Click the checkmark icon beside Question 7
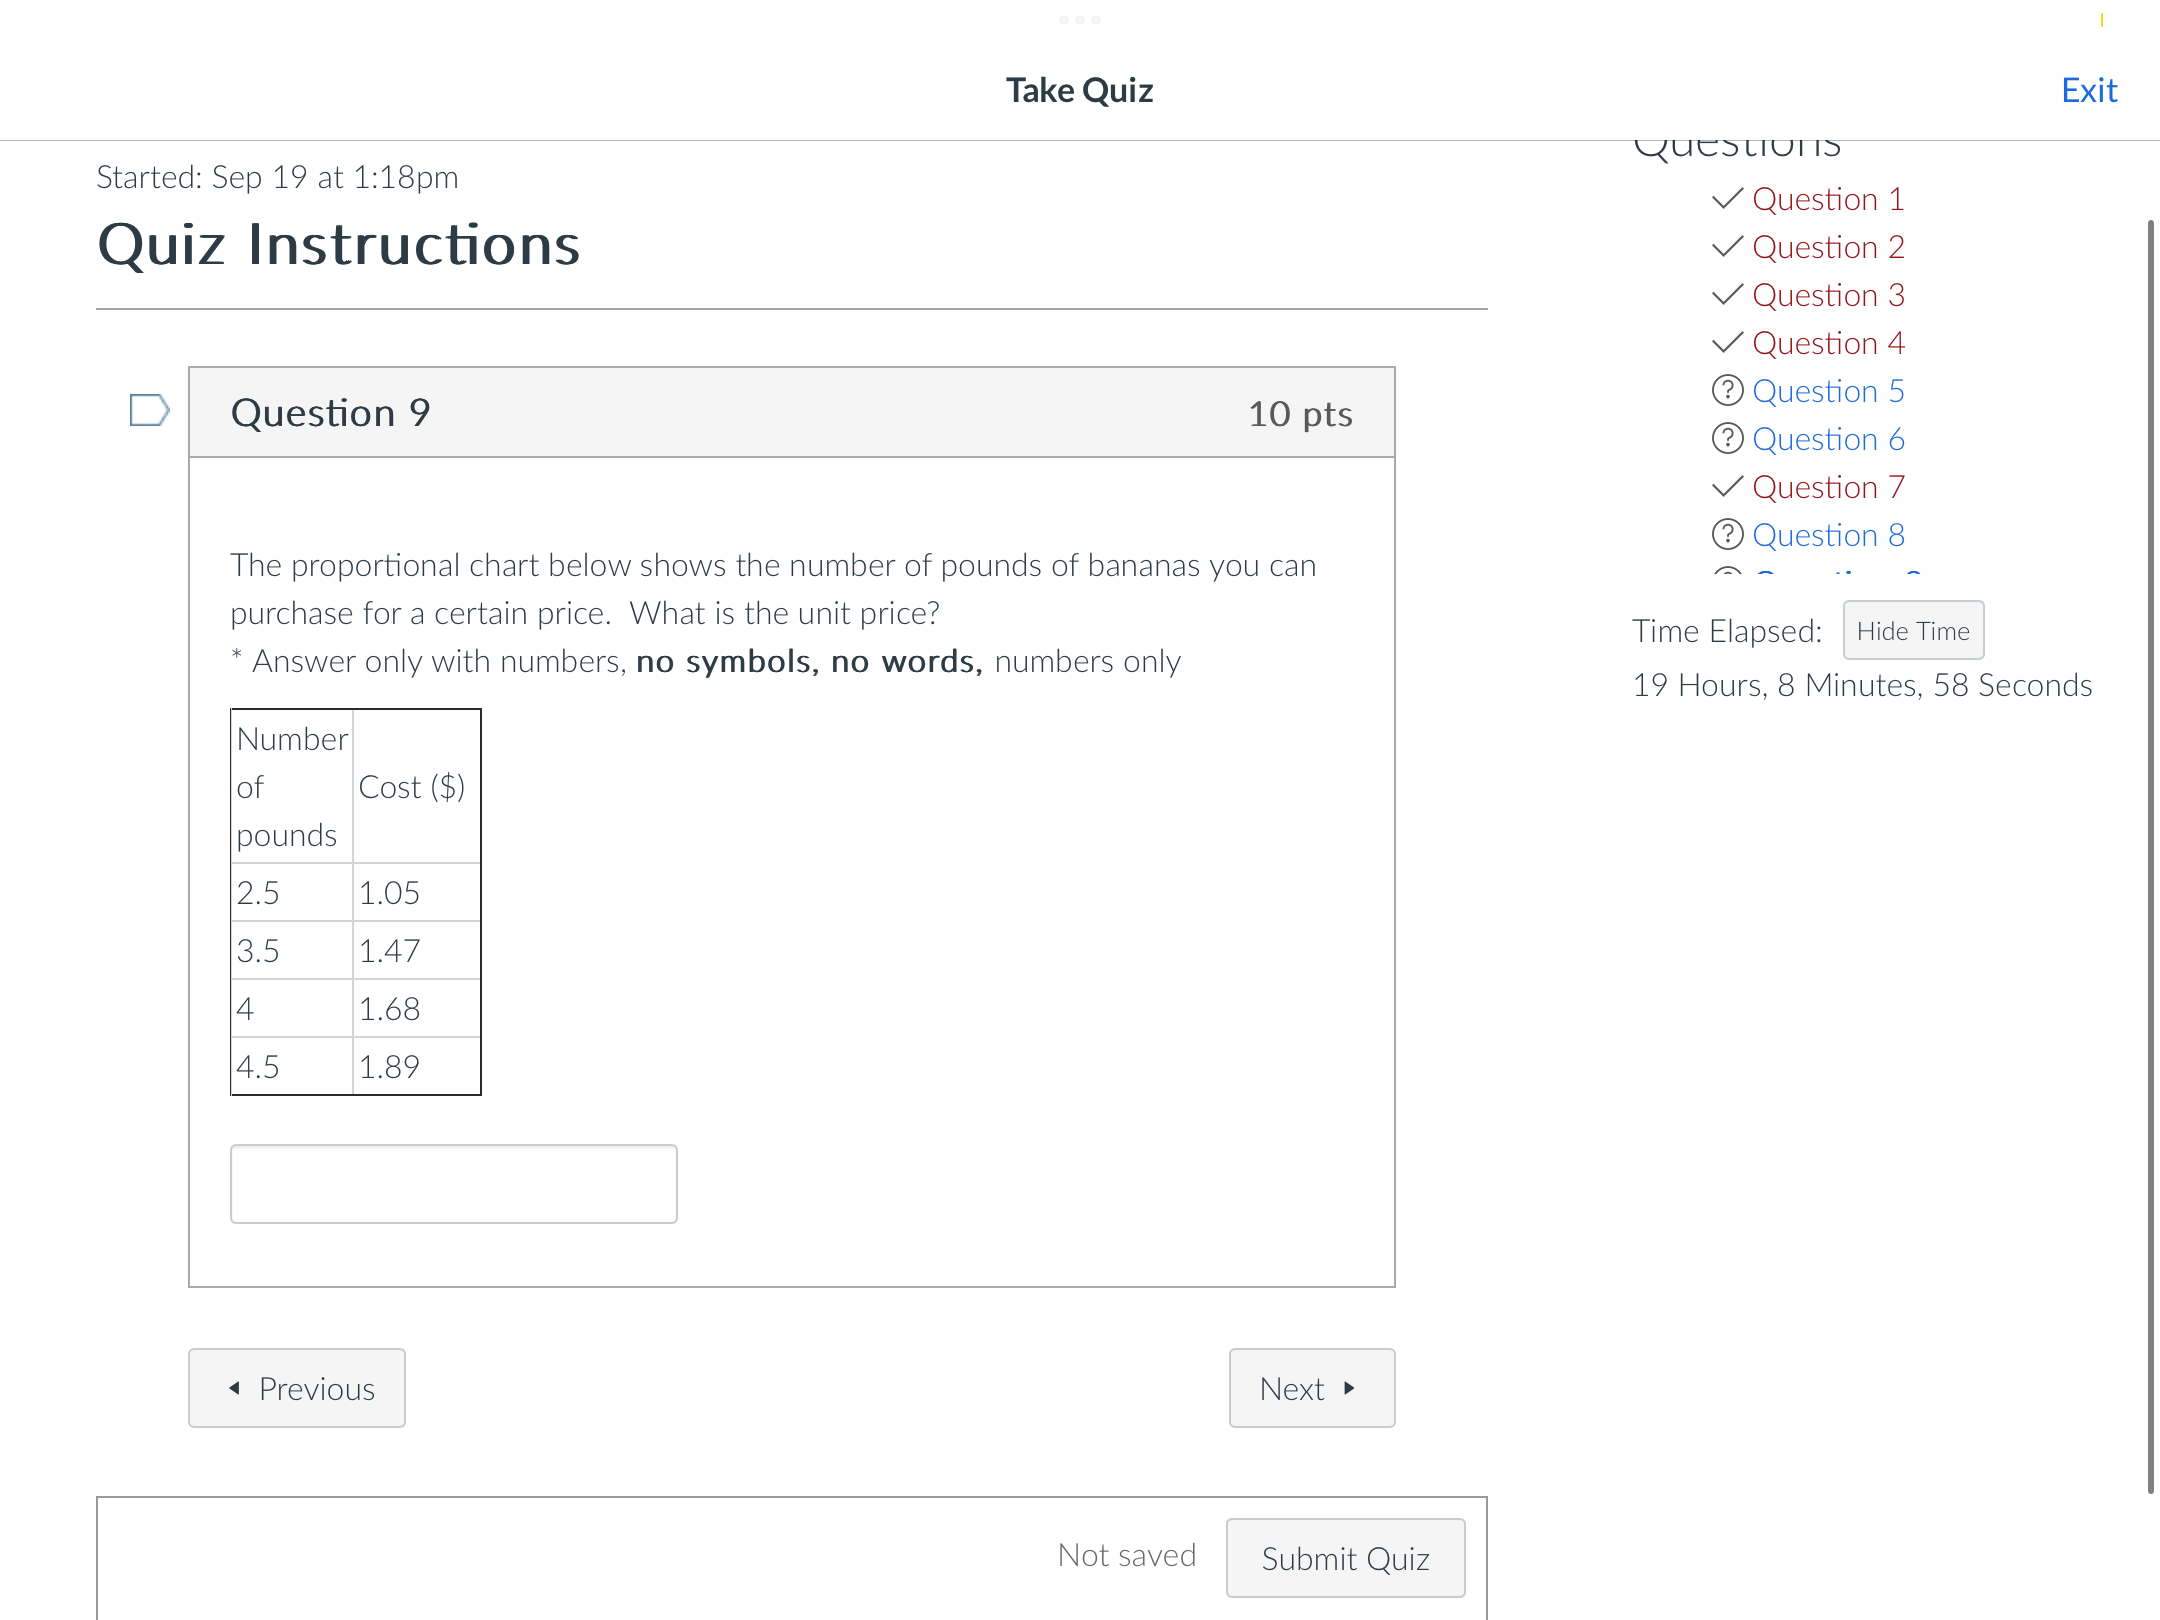Image resolution: width=2160 pixels, height=1620 pixels. click(x=1727, y=487)
